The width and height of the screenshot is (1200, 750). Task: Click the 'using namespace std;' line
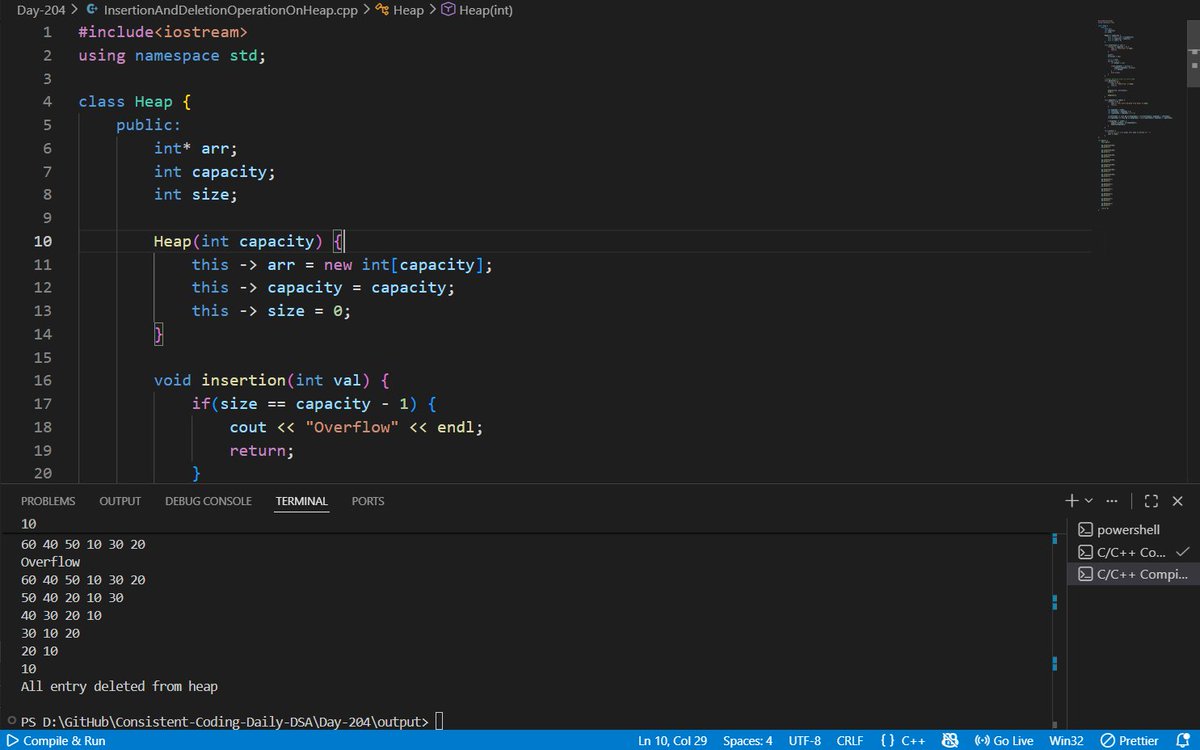click(173, 55)
